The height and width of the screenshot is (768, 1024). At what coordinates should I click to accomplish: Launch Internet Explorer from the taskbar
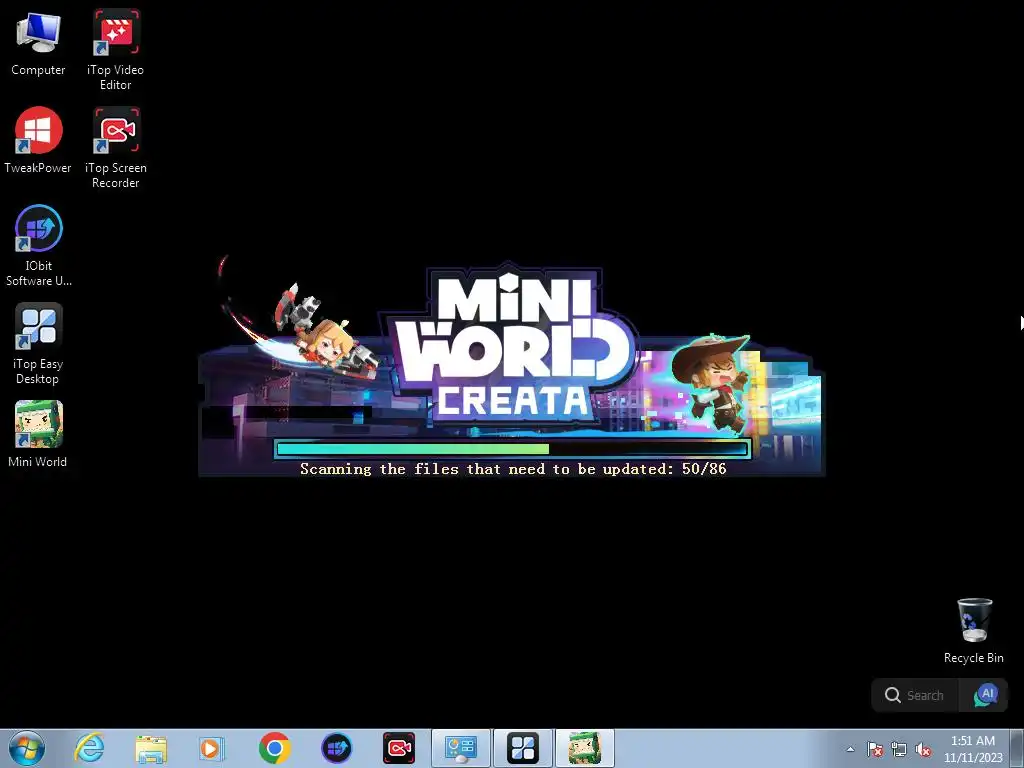pos(89,748)
